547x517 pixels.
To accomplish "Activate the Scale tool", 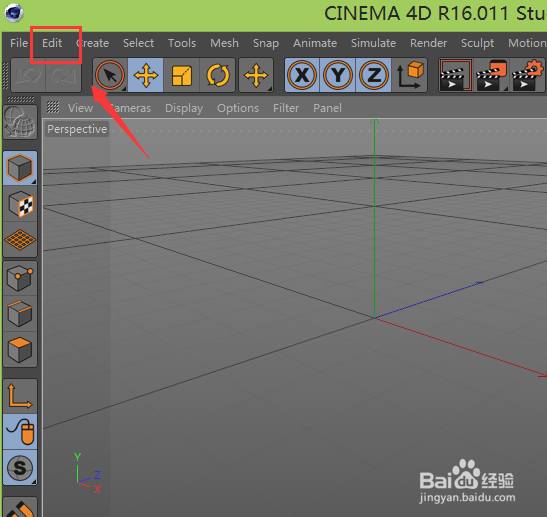I will tap(182, 75).
